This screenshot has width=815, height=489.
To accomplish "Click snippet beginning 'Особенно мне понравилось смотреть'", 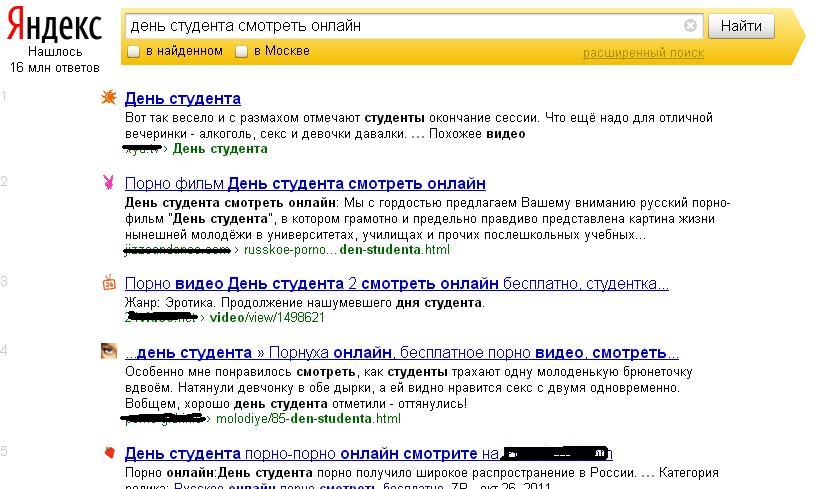I will click(x=409, y=388).
